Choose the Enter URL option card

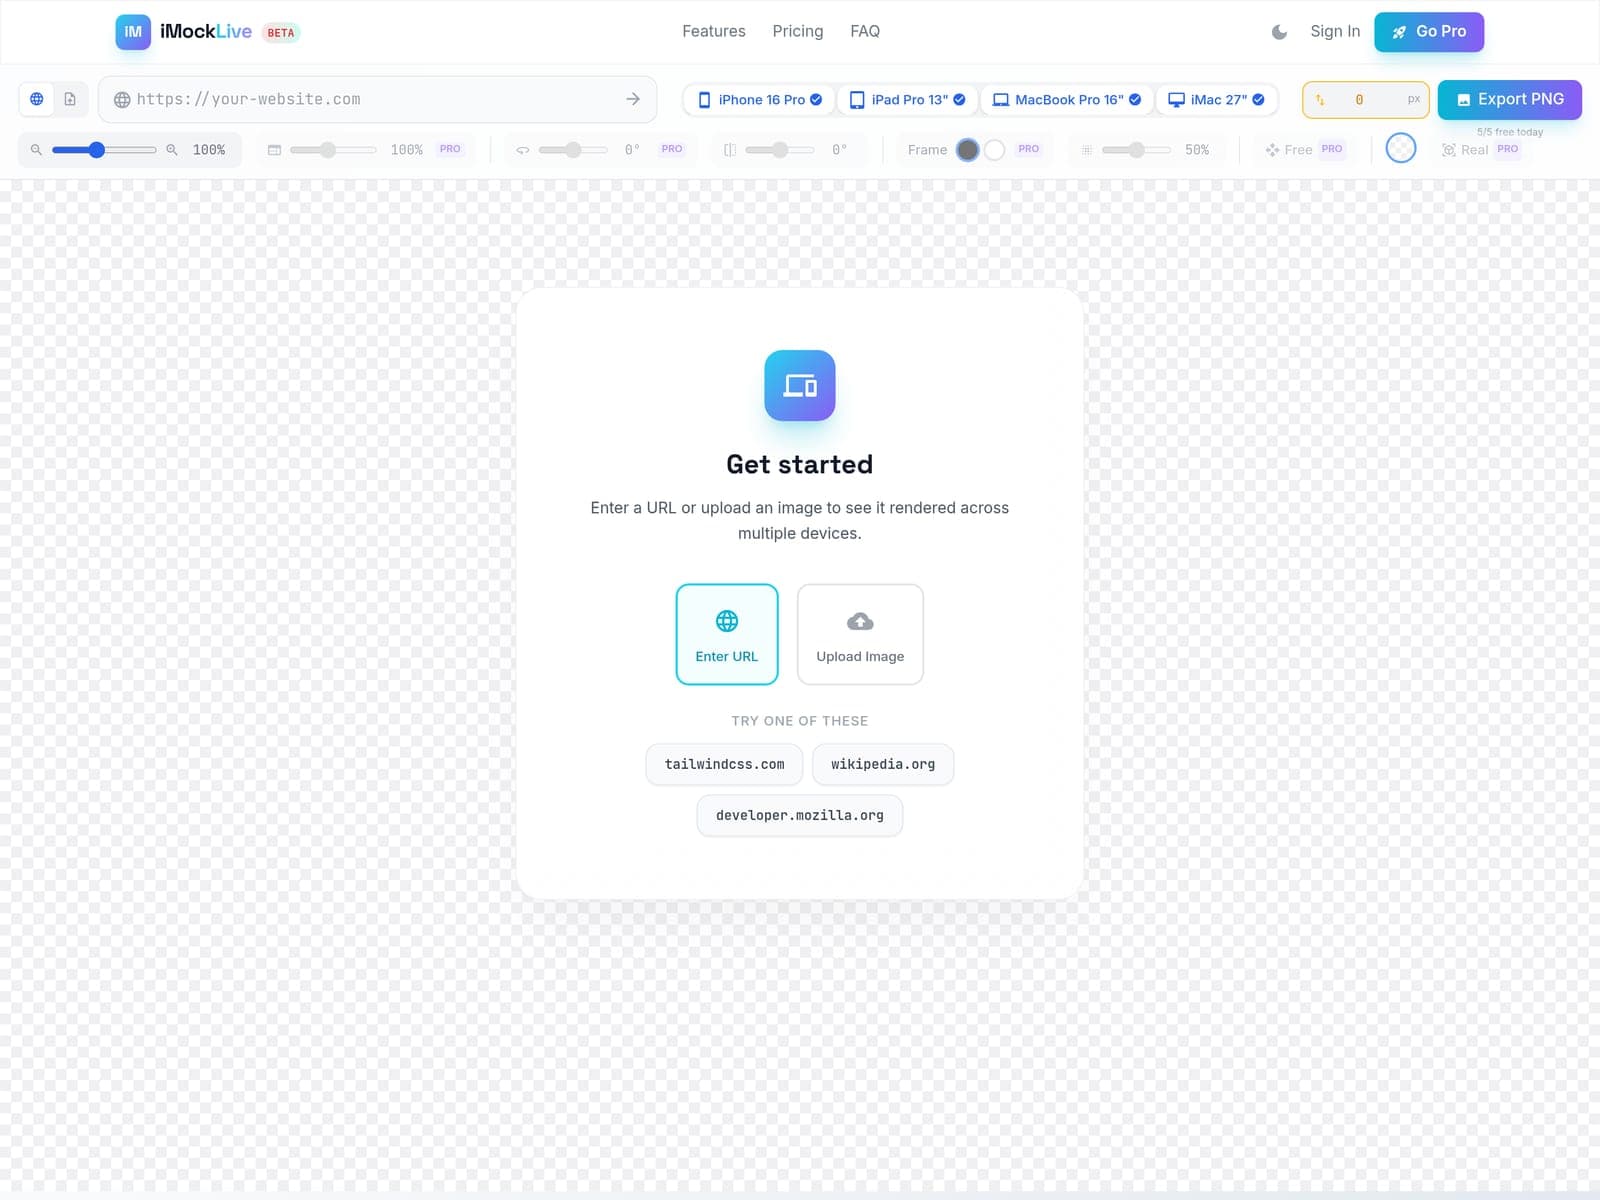pos(727,634)
